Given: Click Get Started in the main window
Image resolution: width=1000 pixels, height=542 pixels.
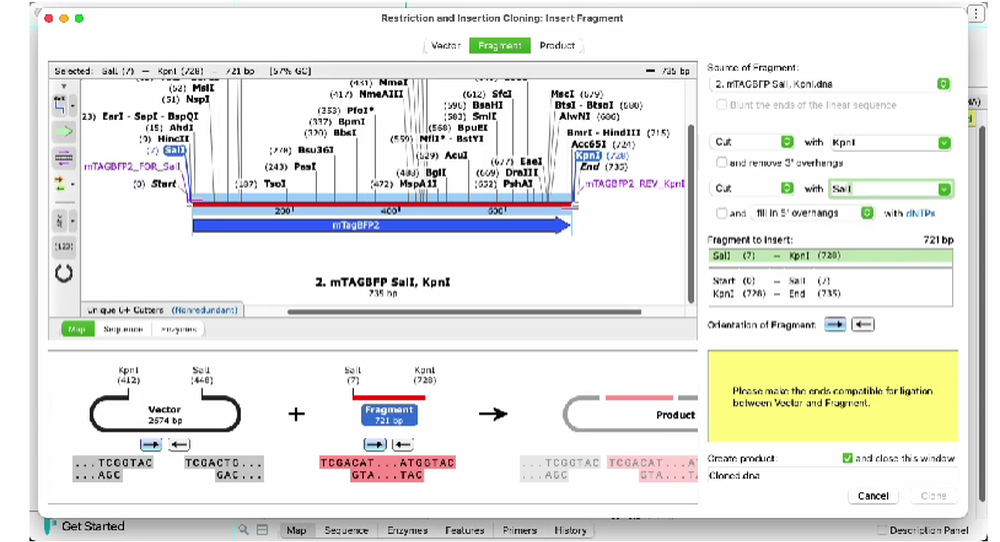Looking at the screenshot, I should (x=93, y=526).
